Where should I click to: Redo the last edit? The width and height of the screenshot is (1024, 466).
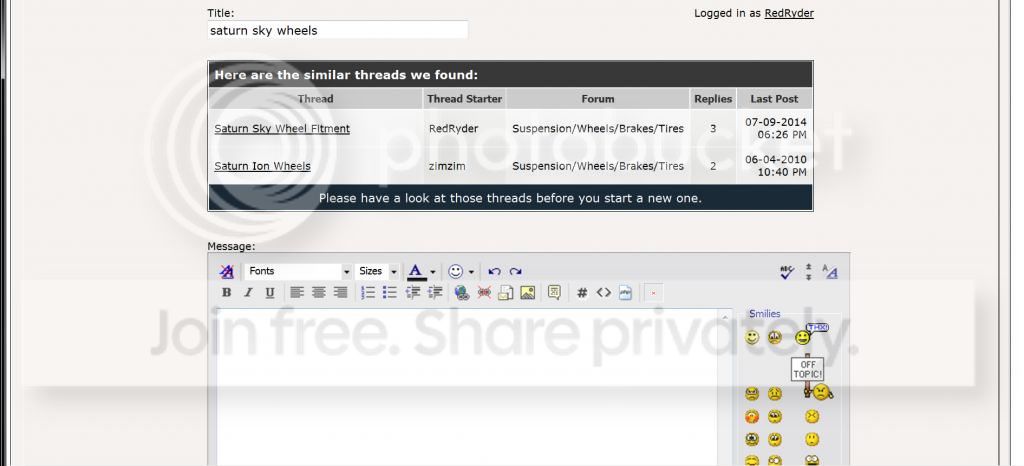[515, 272]
